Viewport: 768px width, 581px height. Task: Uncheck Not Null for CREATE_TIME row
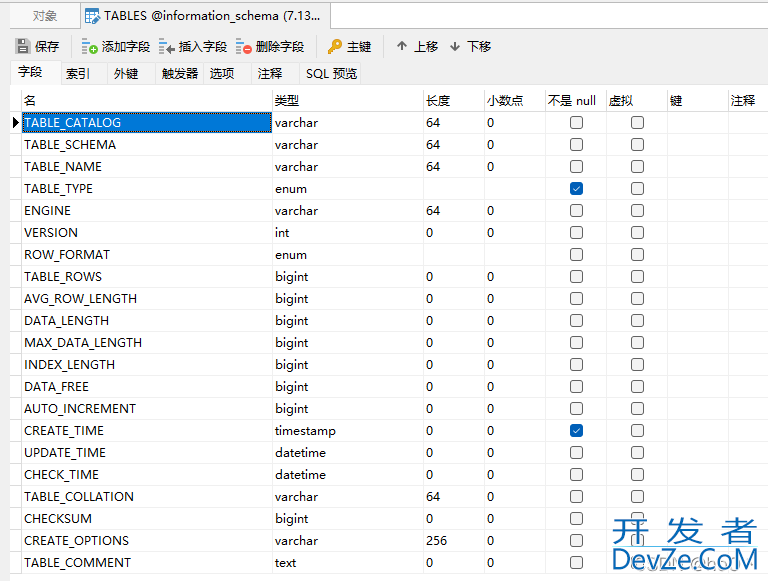click(576, 430)
